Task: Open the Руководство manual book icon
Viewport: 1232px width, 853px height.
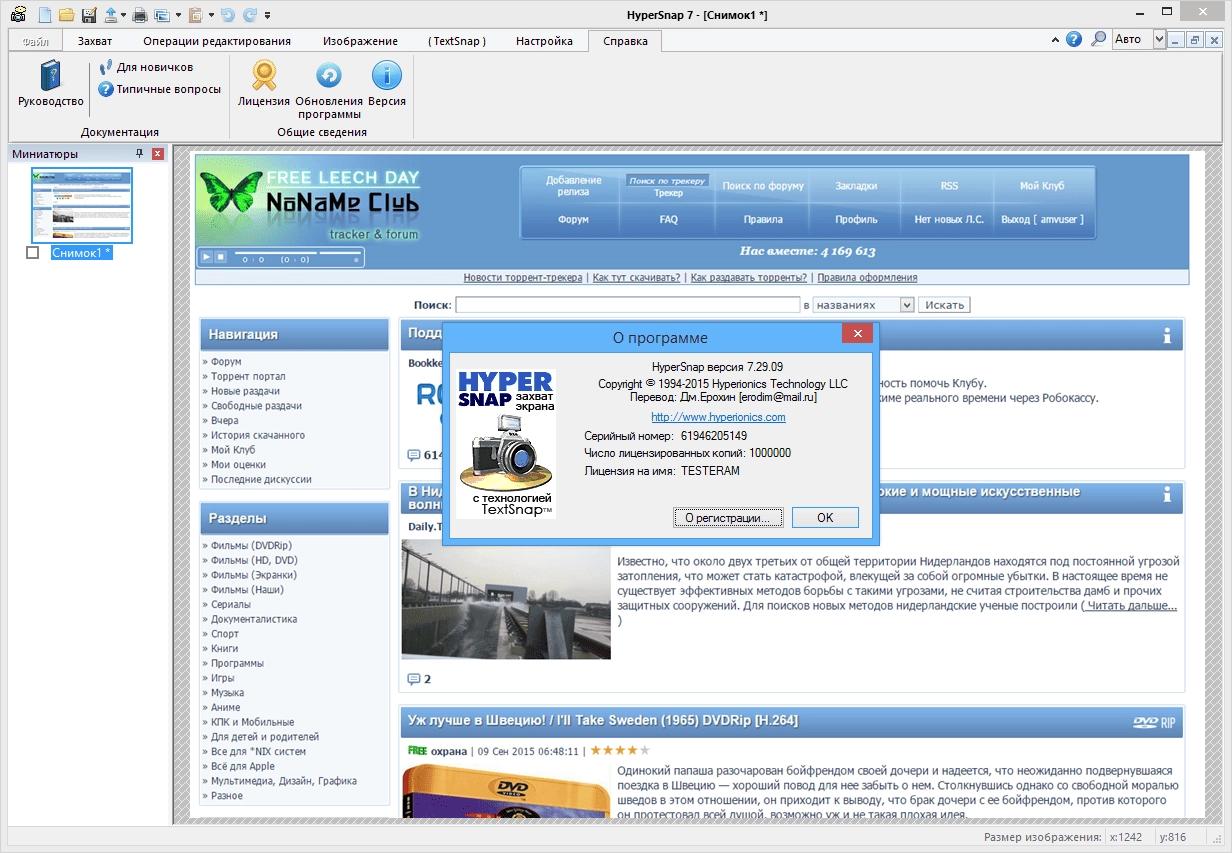Action: point(51,84)
